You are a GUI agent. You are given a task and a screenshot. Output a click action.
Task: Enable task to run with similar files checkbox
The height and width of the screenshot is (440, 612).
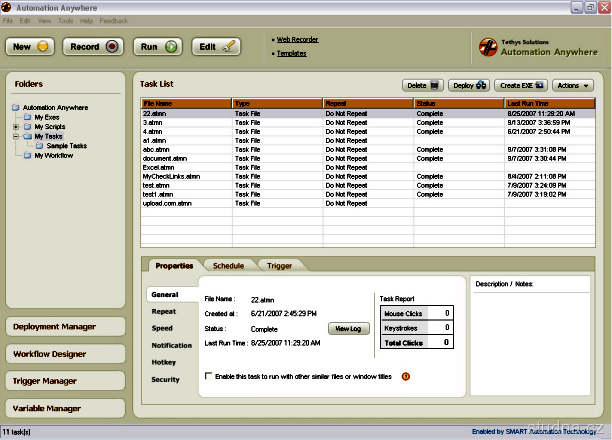[208, 376]
